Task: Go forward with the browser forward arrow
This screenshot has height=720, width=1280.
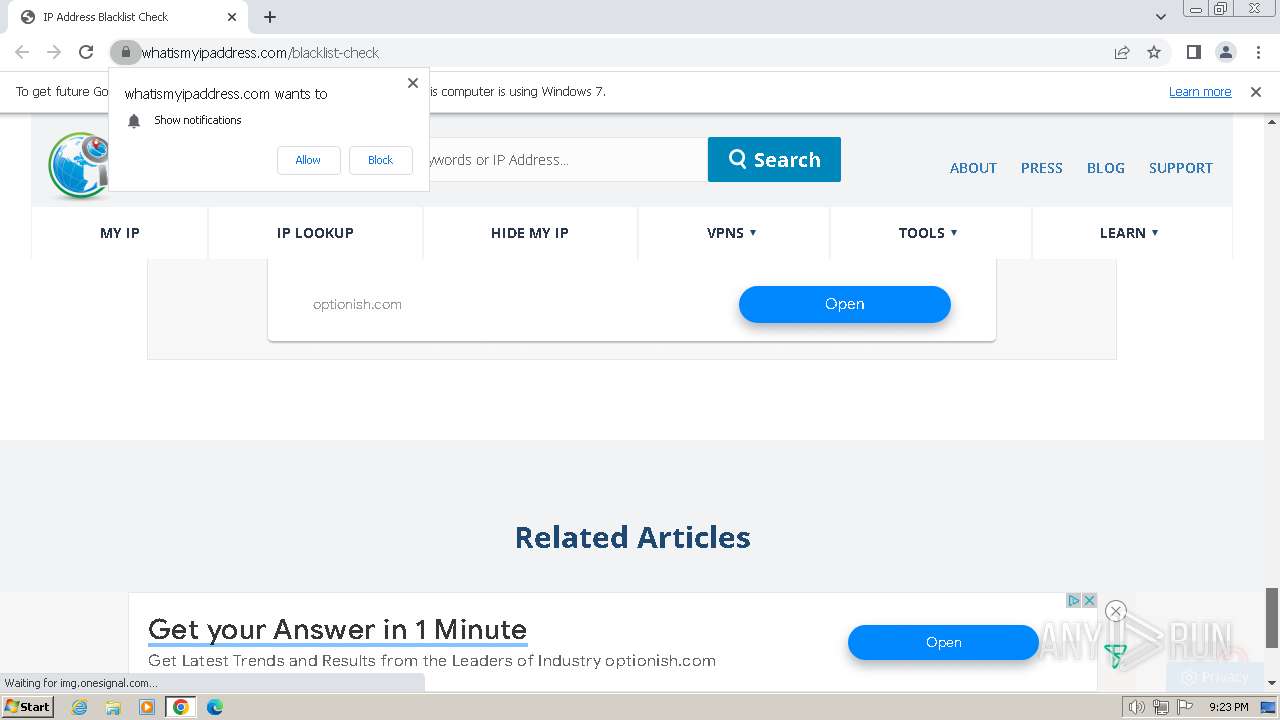Action: [x=54, y=52]
